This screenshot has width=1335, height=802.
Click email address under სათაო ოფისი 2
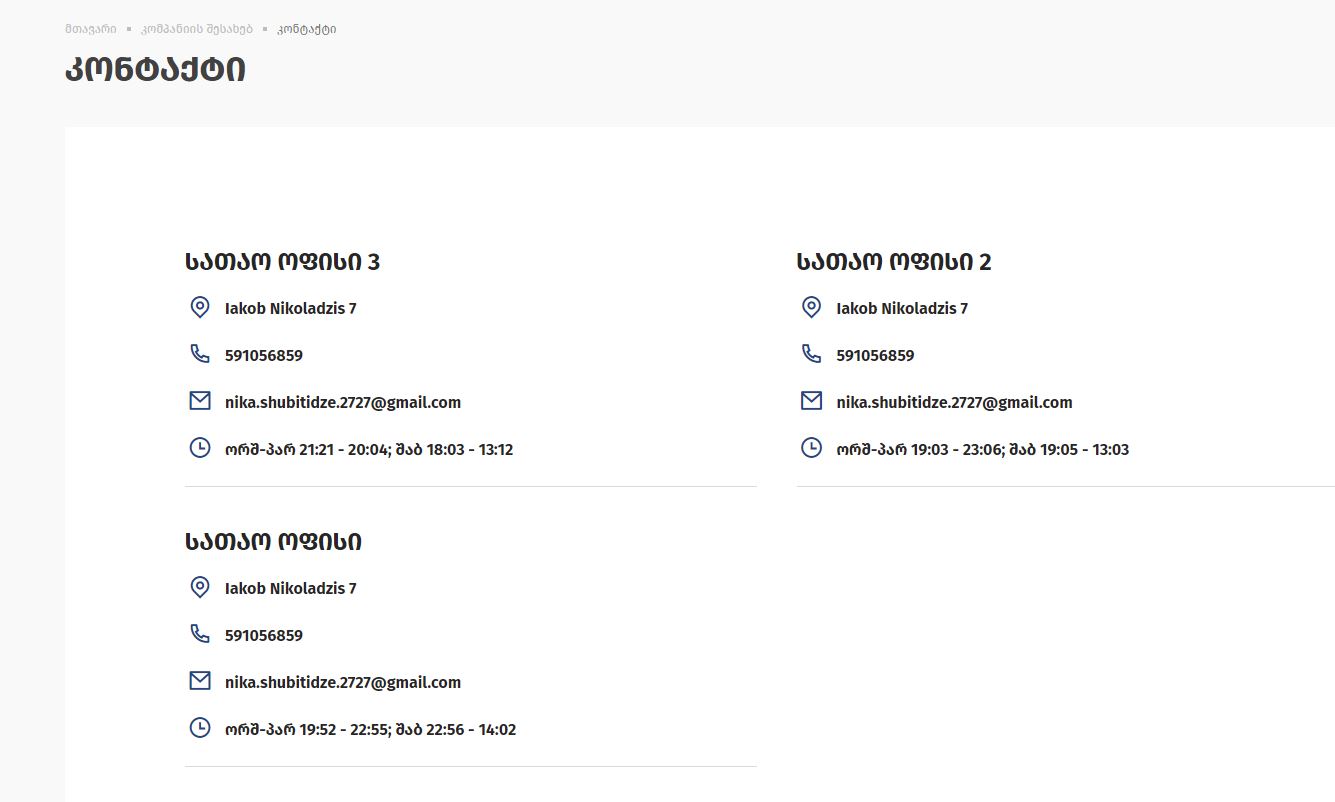(x=954, y=402)
